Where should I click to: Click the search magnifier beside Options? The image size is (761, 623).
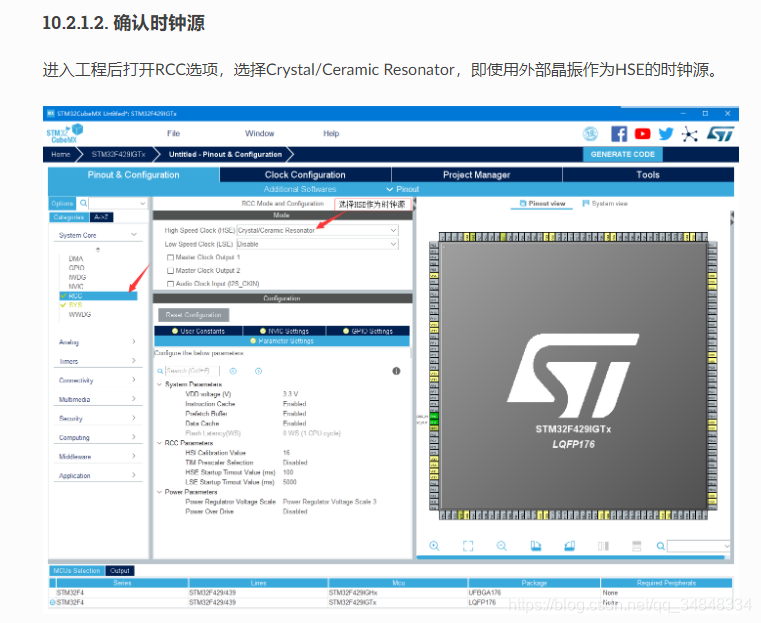click(83, 203)
